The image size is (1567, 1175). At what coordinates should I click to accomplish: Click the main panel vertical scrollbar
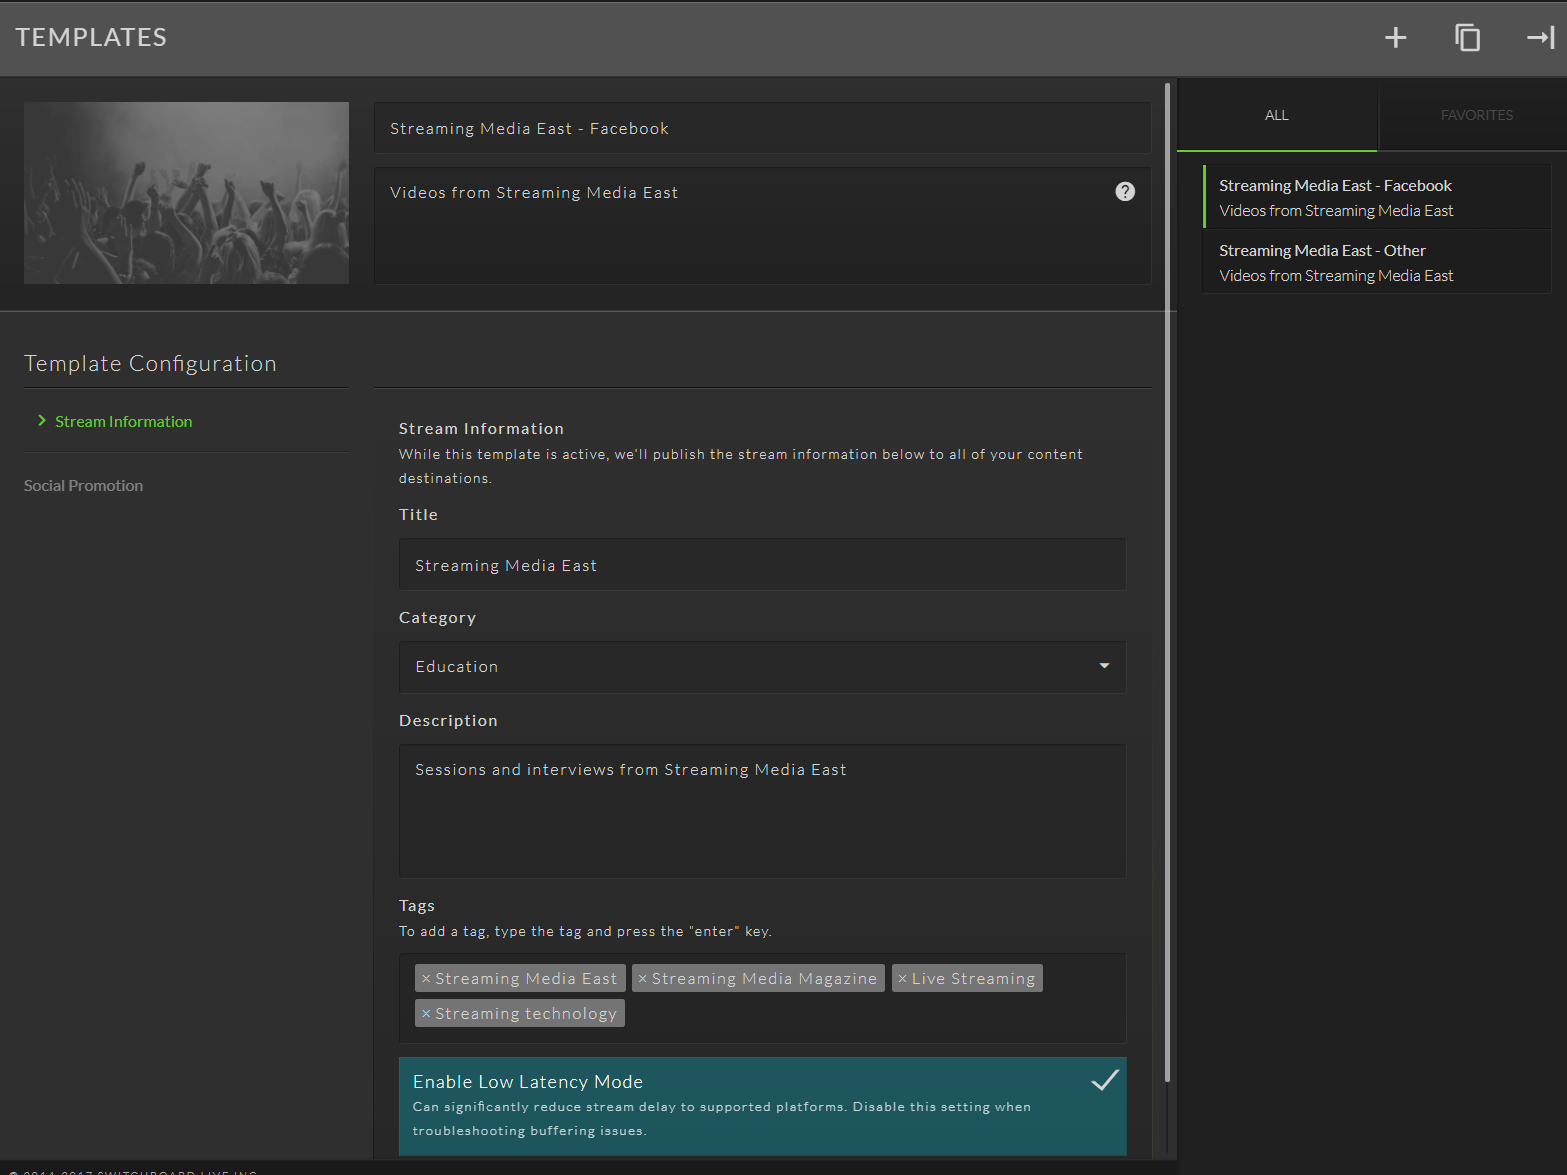pos(1167,580)
